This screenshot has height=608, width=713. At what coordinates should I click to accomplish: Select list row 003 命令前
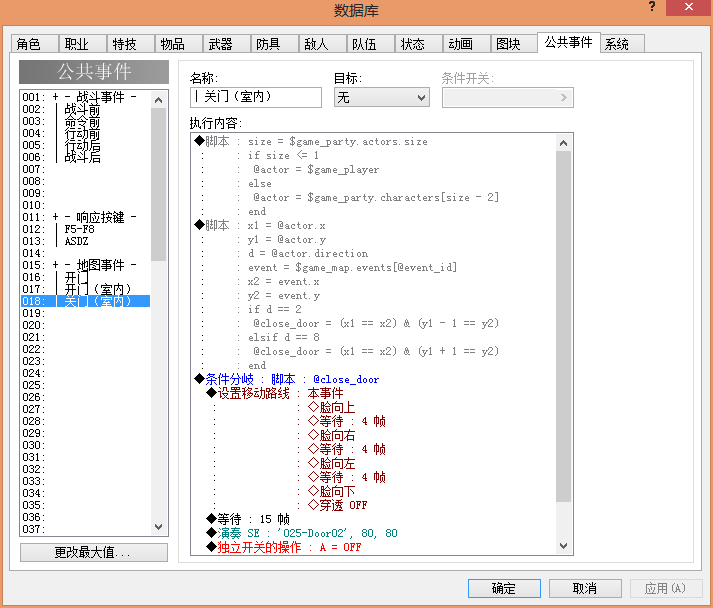tap(85, 121)
